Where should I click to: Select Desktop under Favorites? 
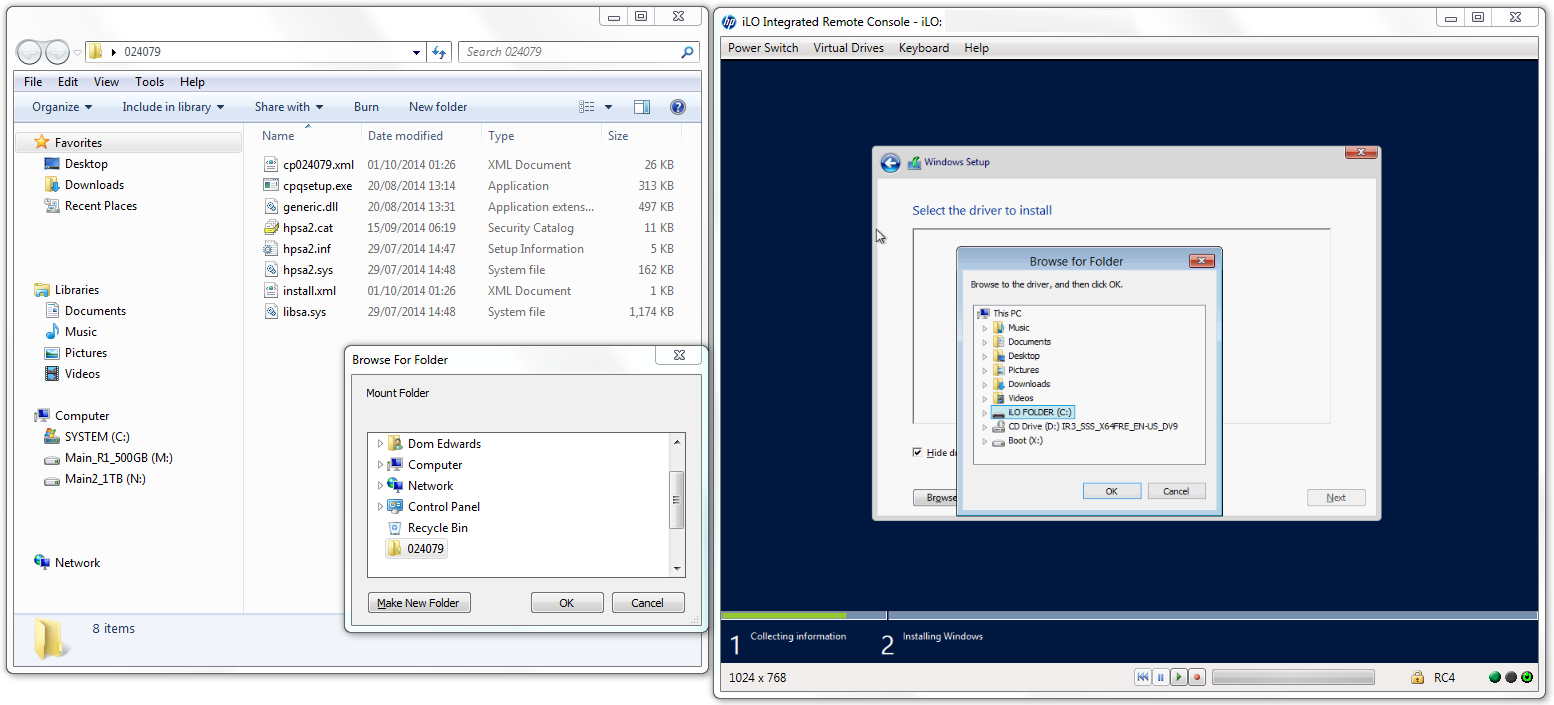[x=86, y=164]
